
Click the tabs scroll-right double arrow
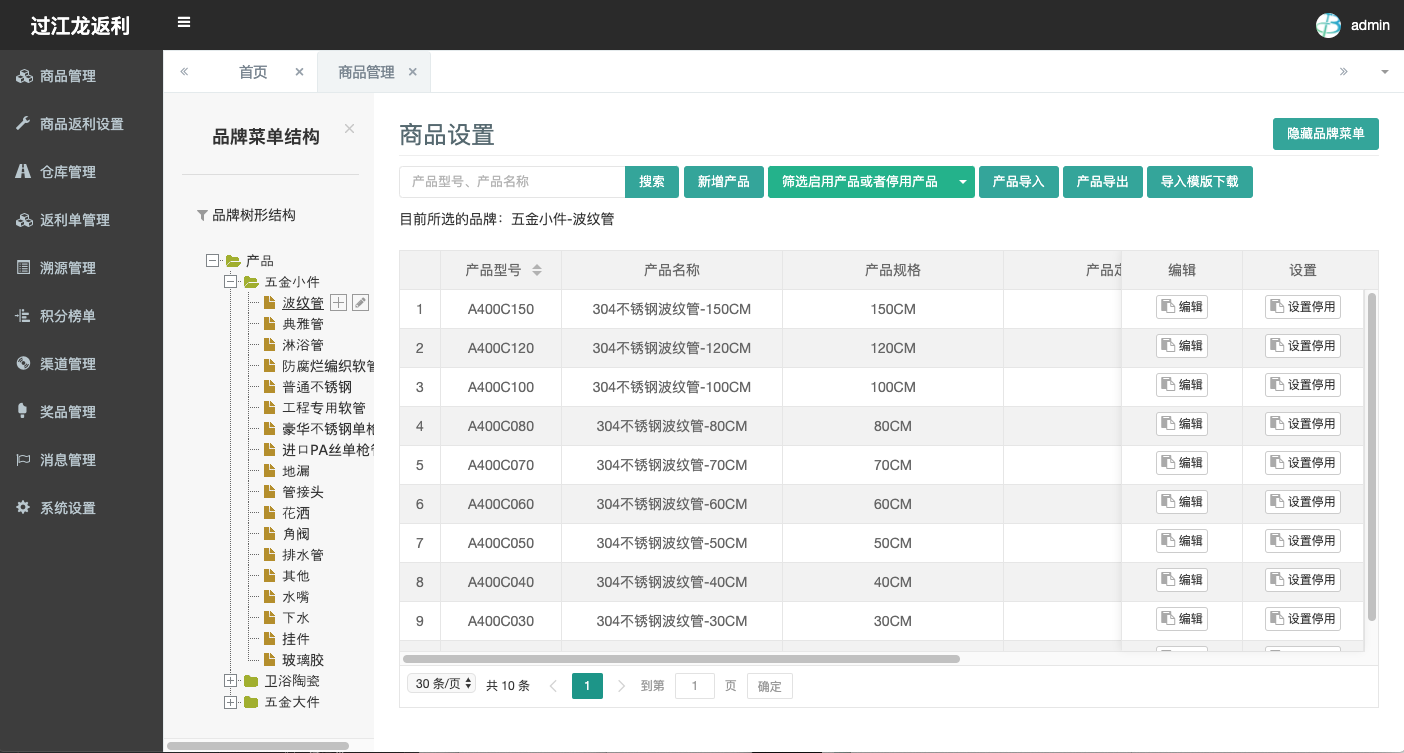coord(1343,72)
